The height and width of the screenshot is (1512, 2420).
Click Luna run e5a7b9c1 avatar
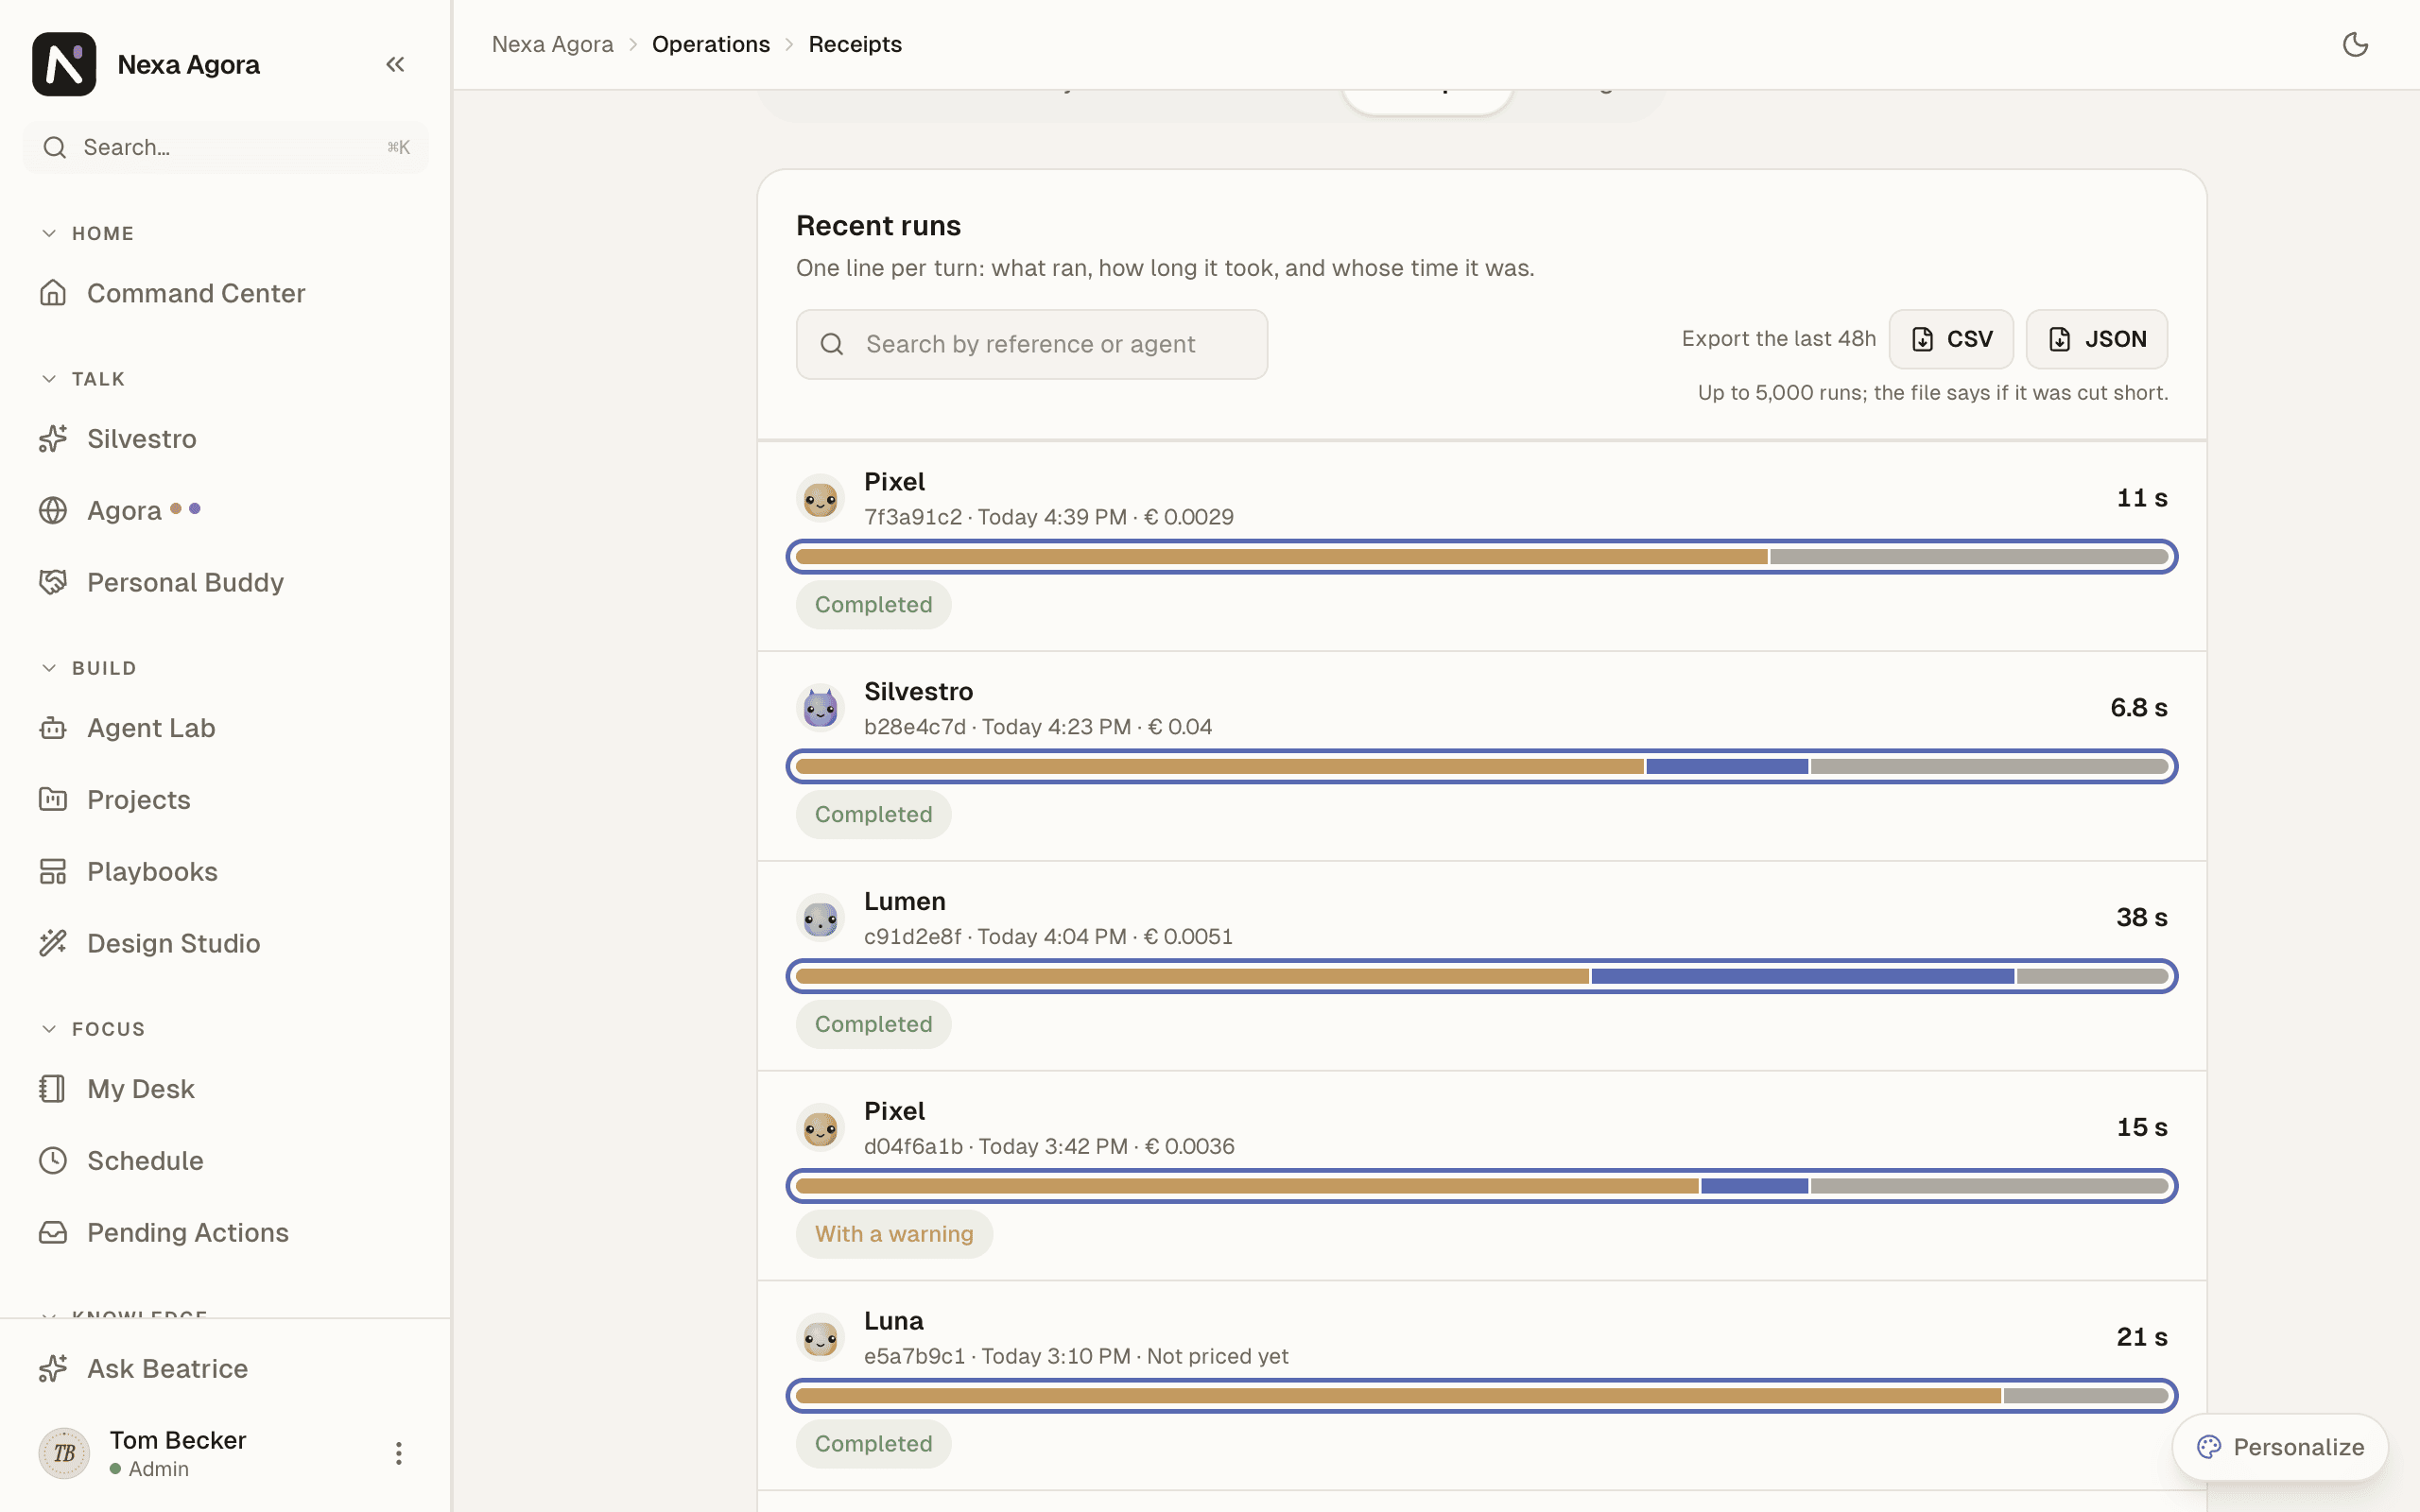[820, 1337]
